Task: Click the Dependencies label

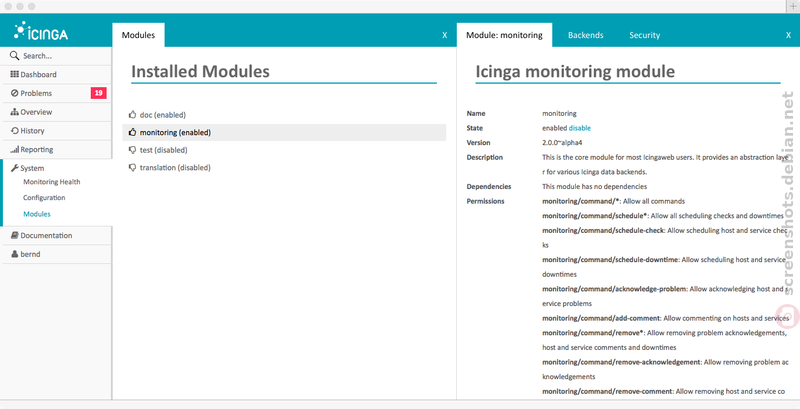Action: point(489,187)
